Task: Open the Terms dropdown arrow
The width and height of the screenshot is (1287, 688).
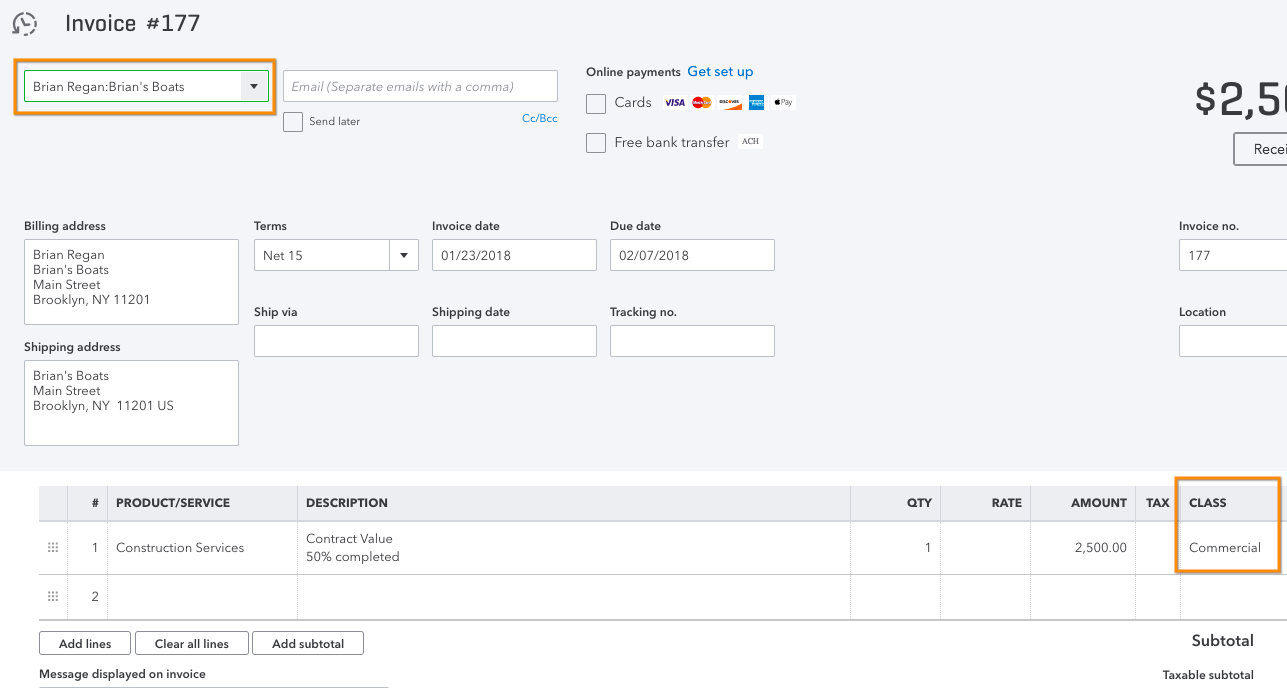Action: point(403,255)
